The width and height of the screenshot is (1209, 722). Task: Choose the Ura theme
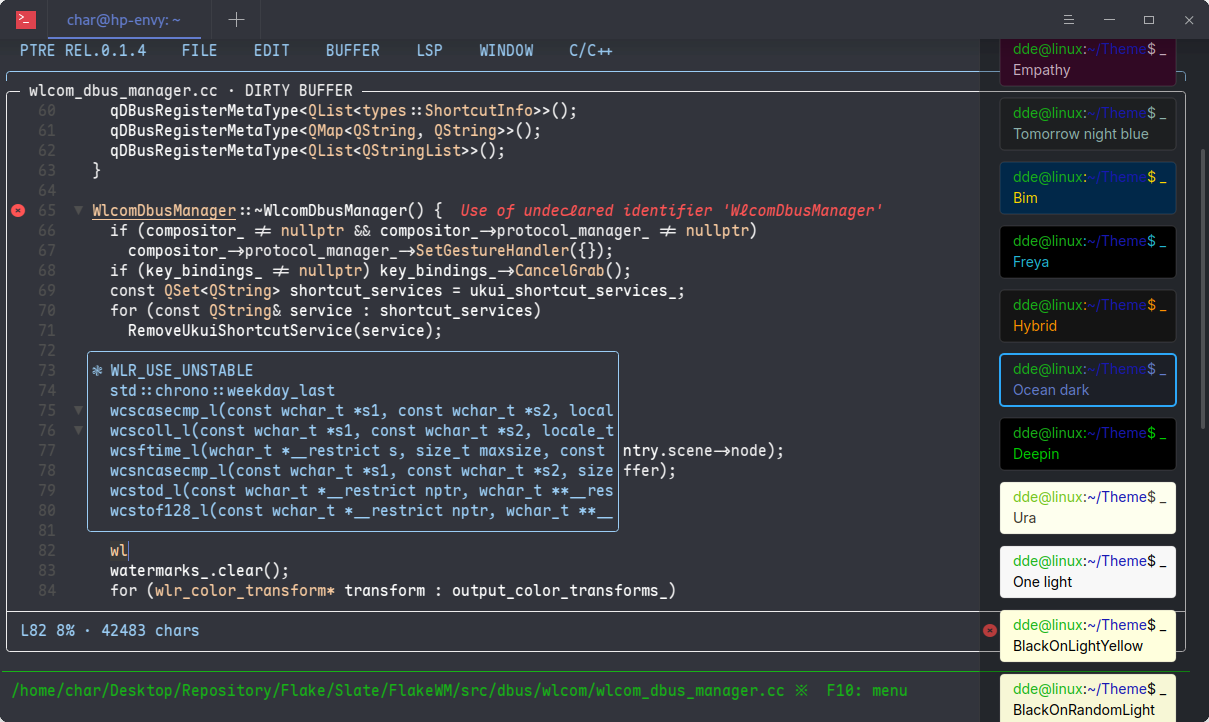pyautogui.click(x=1088, y=508)
